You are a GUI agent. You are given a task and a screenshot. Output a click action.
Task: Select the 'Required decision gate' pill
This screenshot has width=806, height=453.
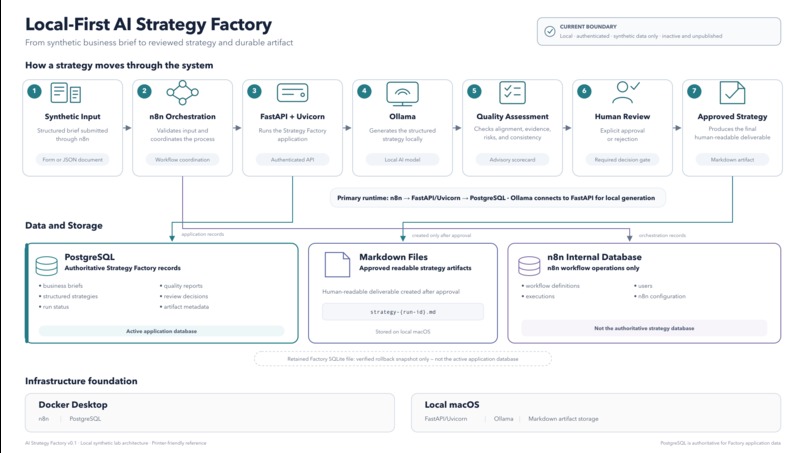click(622, 160)
